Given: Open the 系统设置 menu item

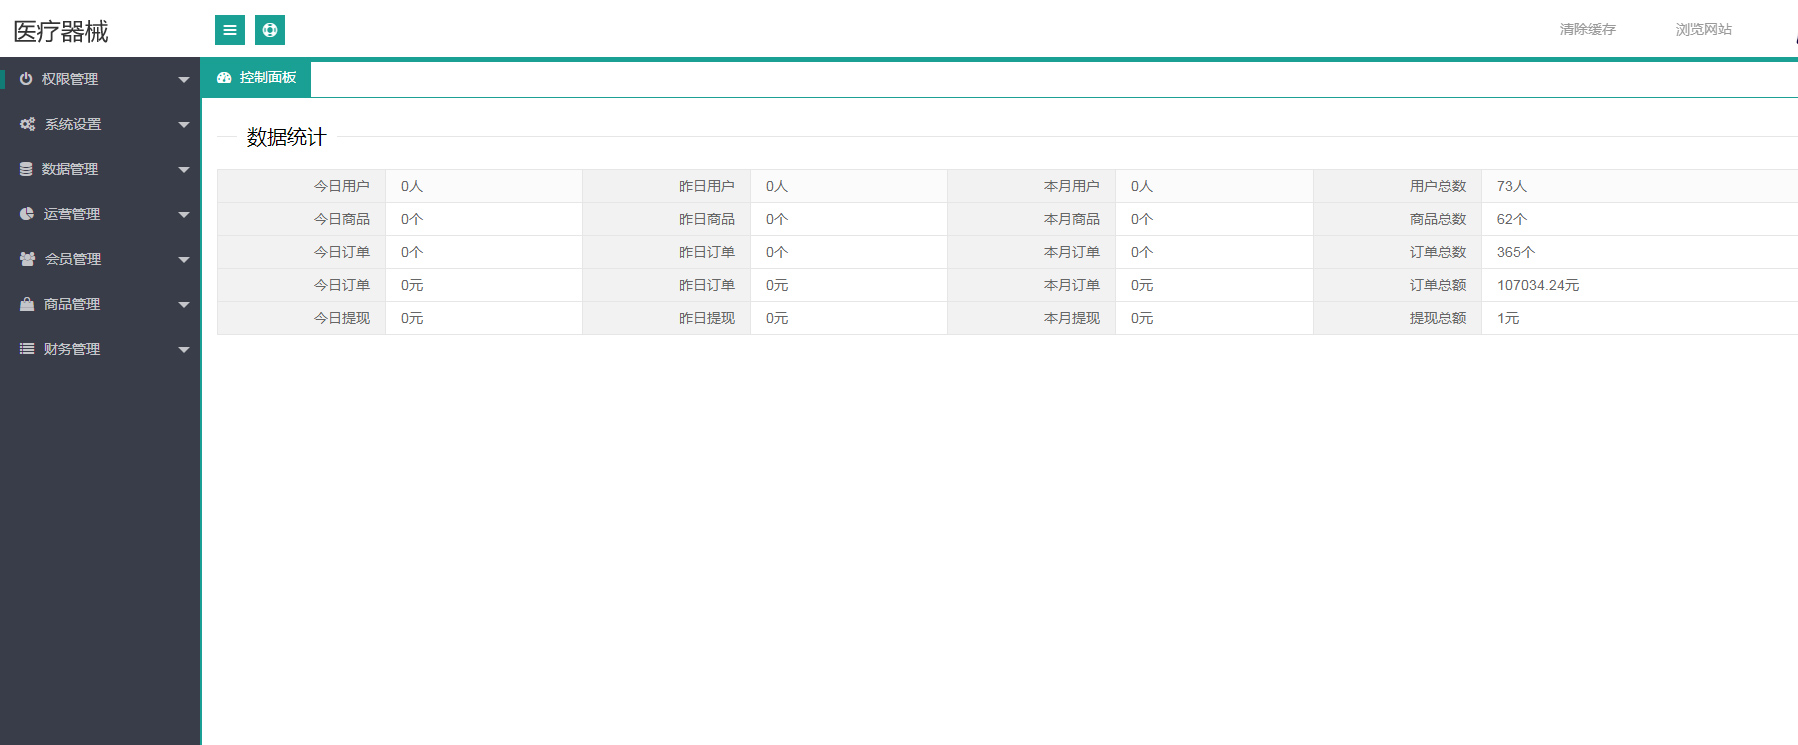Looking at the screenshot, I should (73, 124).
